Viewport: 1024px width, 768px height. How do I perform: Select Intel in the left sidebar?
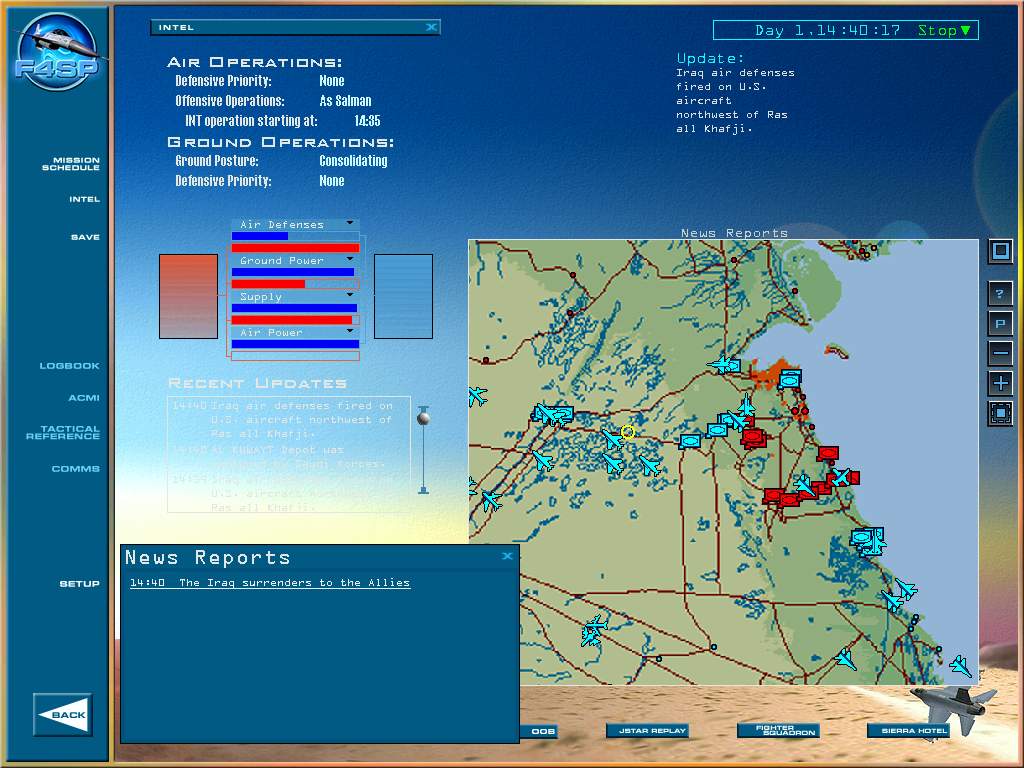pos(84,199)
